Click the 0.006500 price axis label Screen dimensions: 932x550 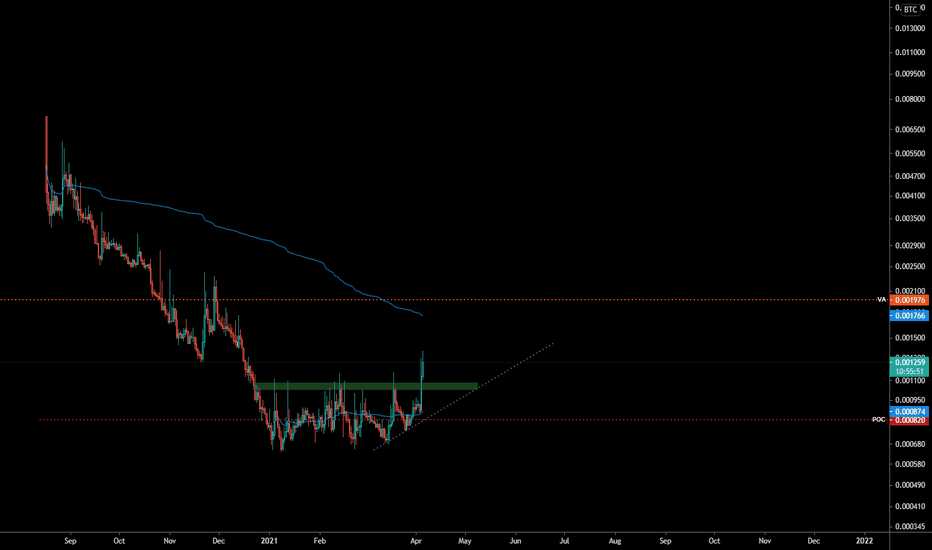click(x=910, y=130)
